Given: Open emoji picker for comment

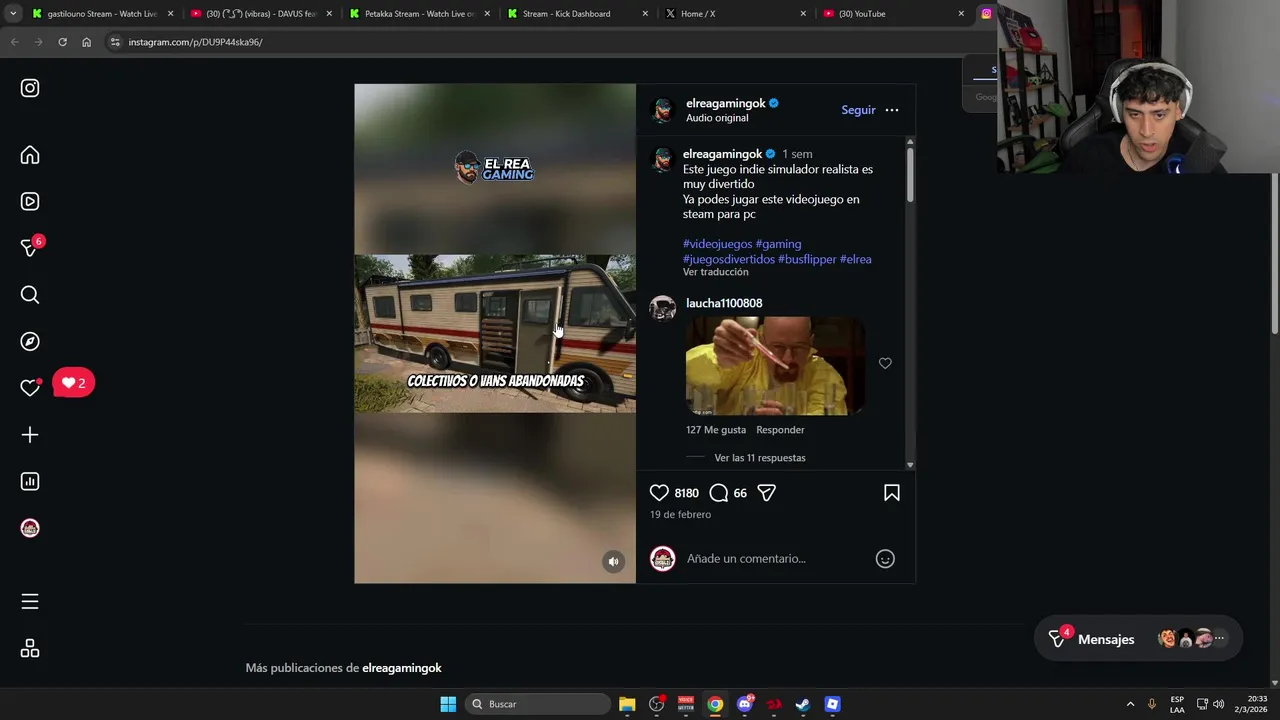Looking at the screenshot, I should point(885,559).
